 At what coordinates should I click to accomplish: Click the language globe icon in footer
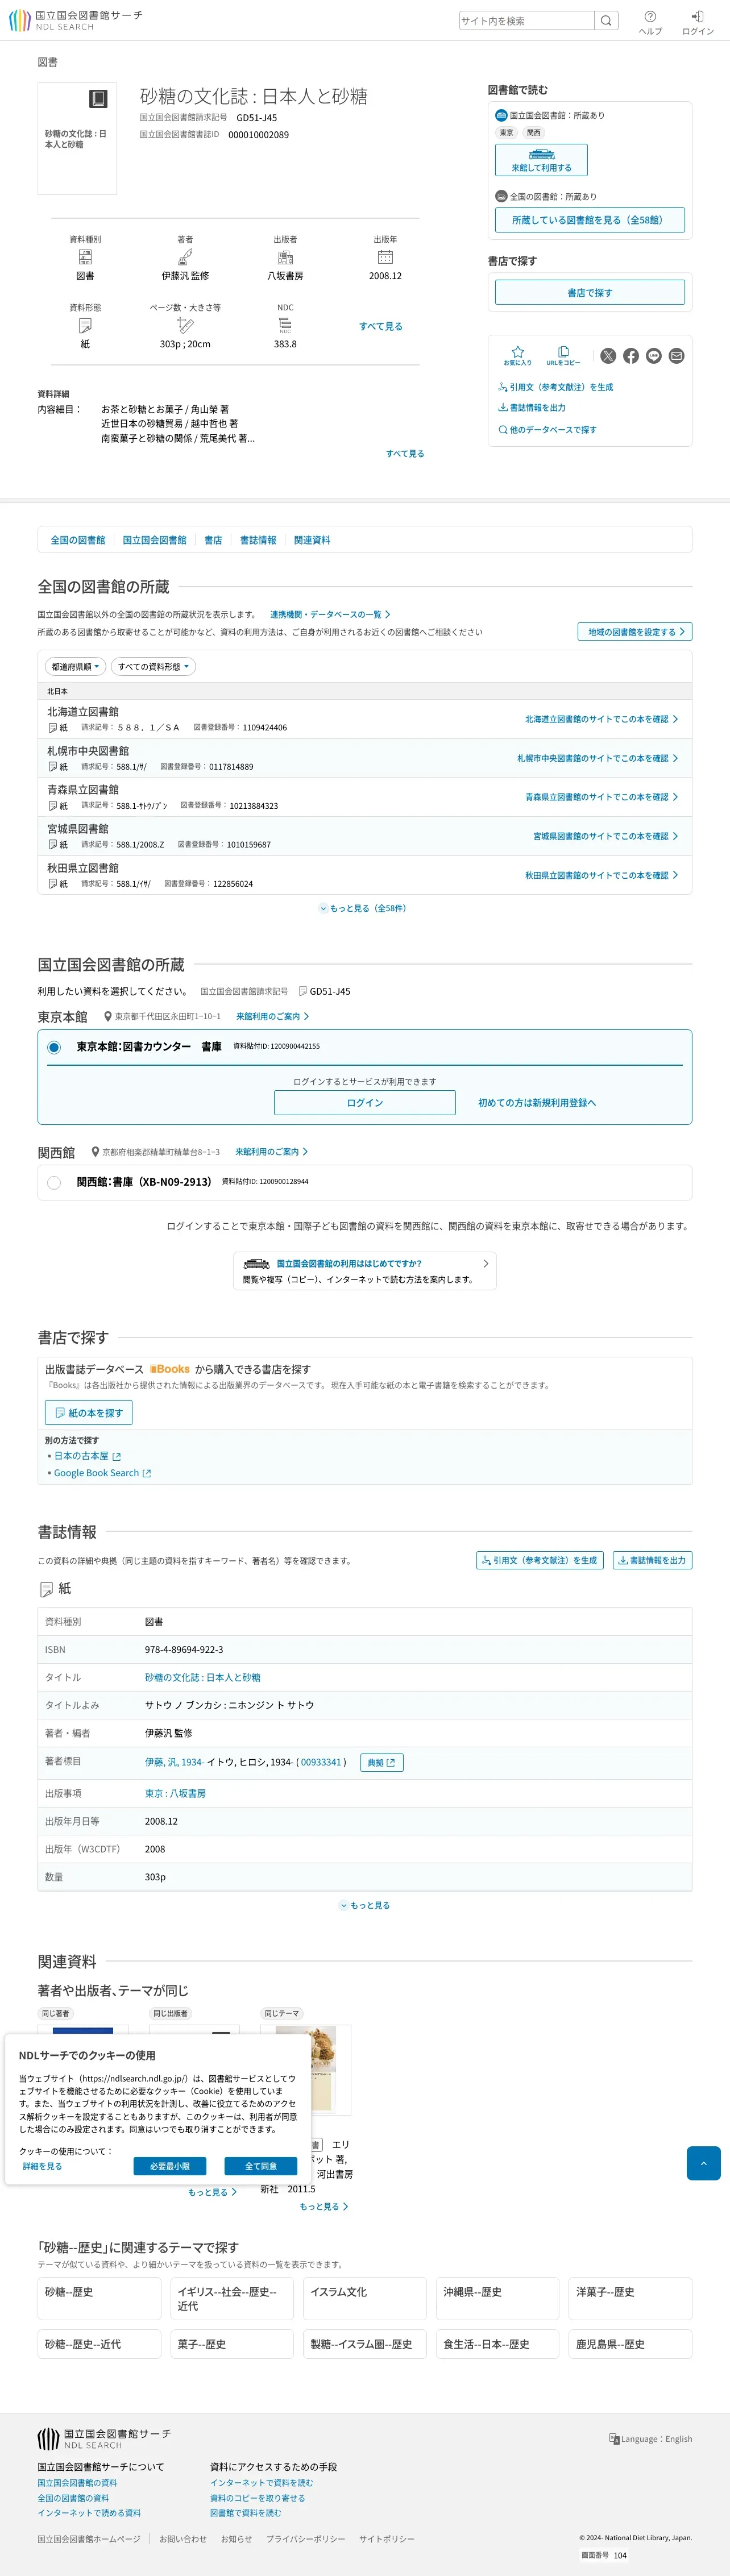click(614, 2438)
